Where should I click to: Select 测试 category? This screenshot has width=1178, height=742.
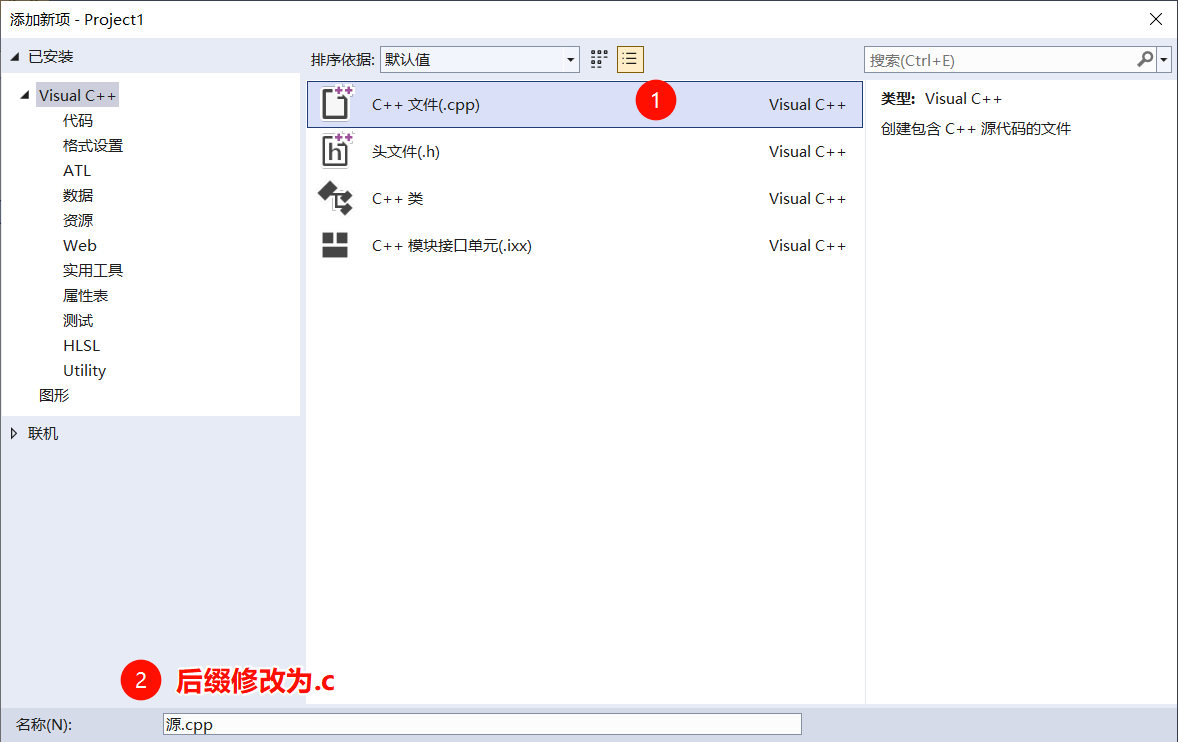(77, 321)
